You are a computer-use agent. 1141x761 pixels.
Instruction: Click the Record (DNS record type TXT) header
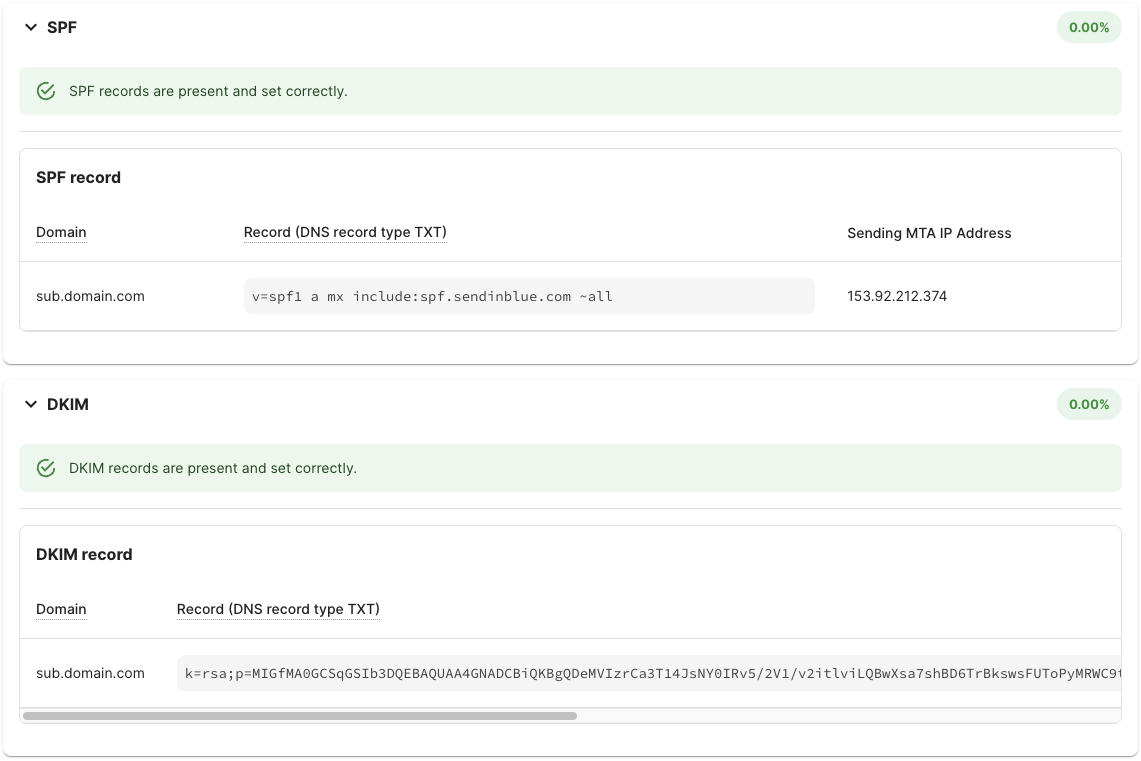tap(344, 232)
